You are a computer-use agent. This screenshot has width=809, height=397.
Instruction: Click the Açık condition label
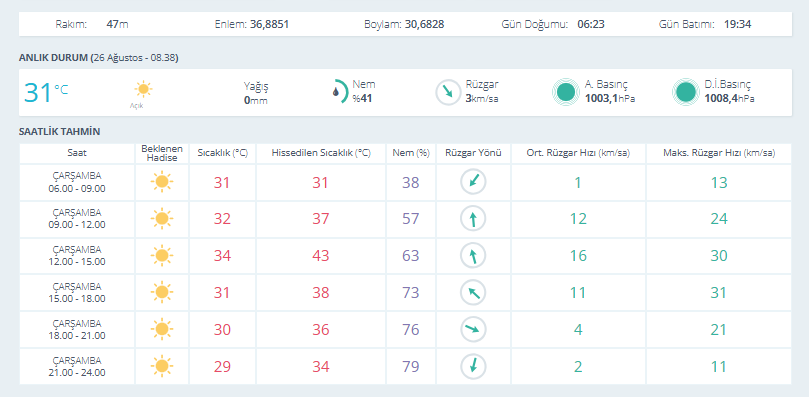(136, 105)
